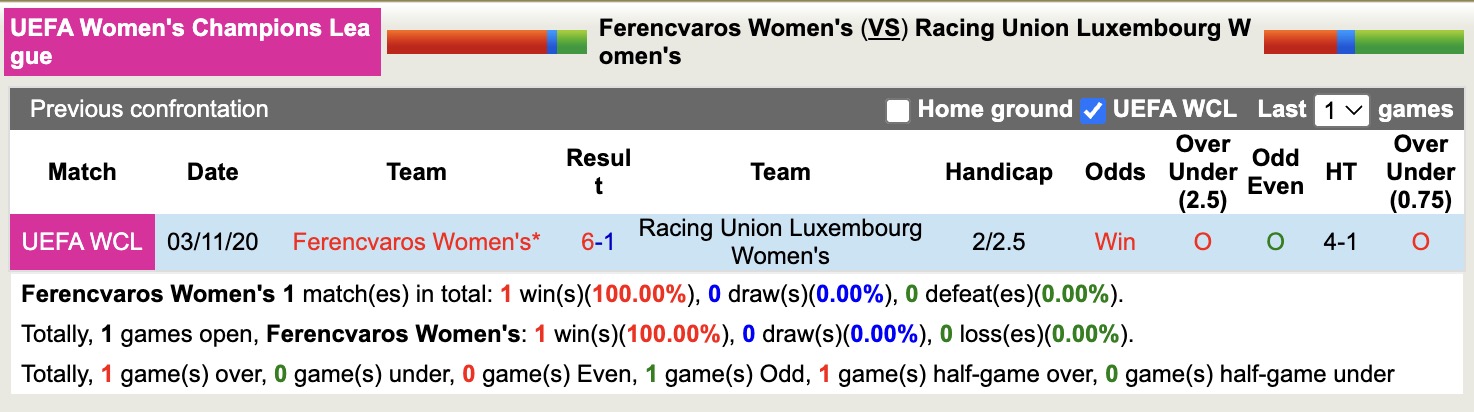Click the right red-blue-green stats bar
This screenshot has height=412, width=1474.
pyautogui.click(x=1363, y=42)
